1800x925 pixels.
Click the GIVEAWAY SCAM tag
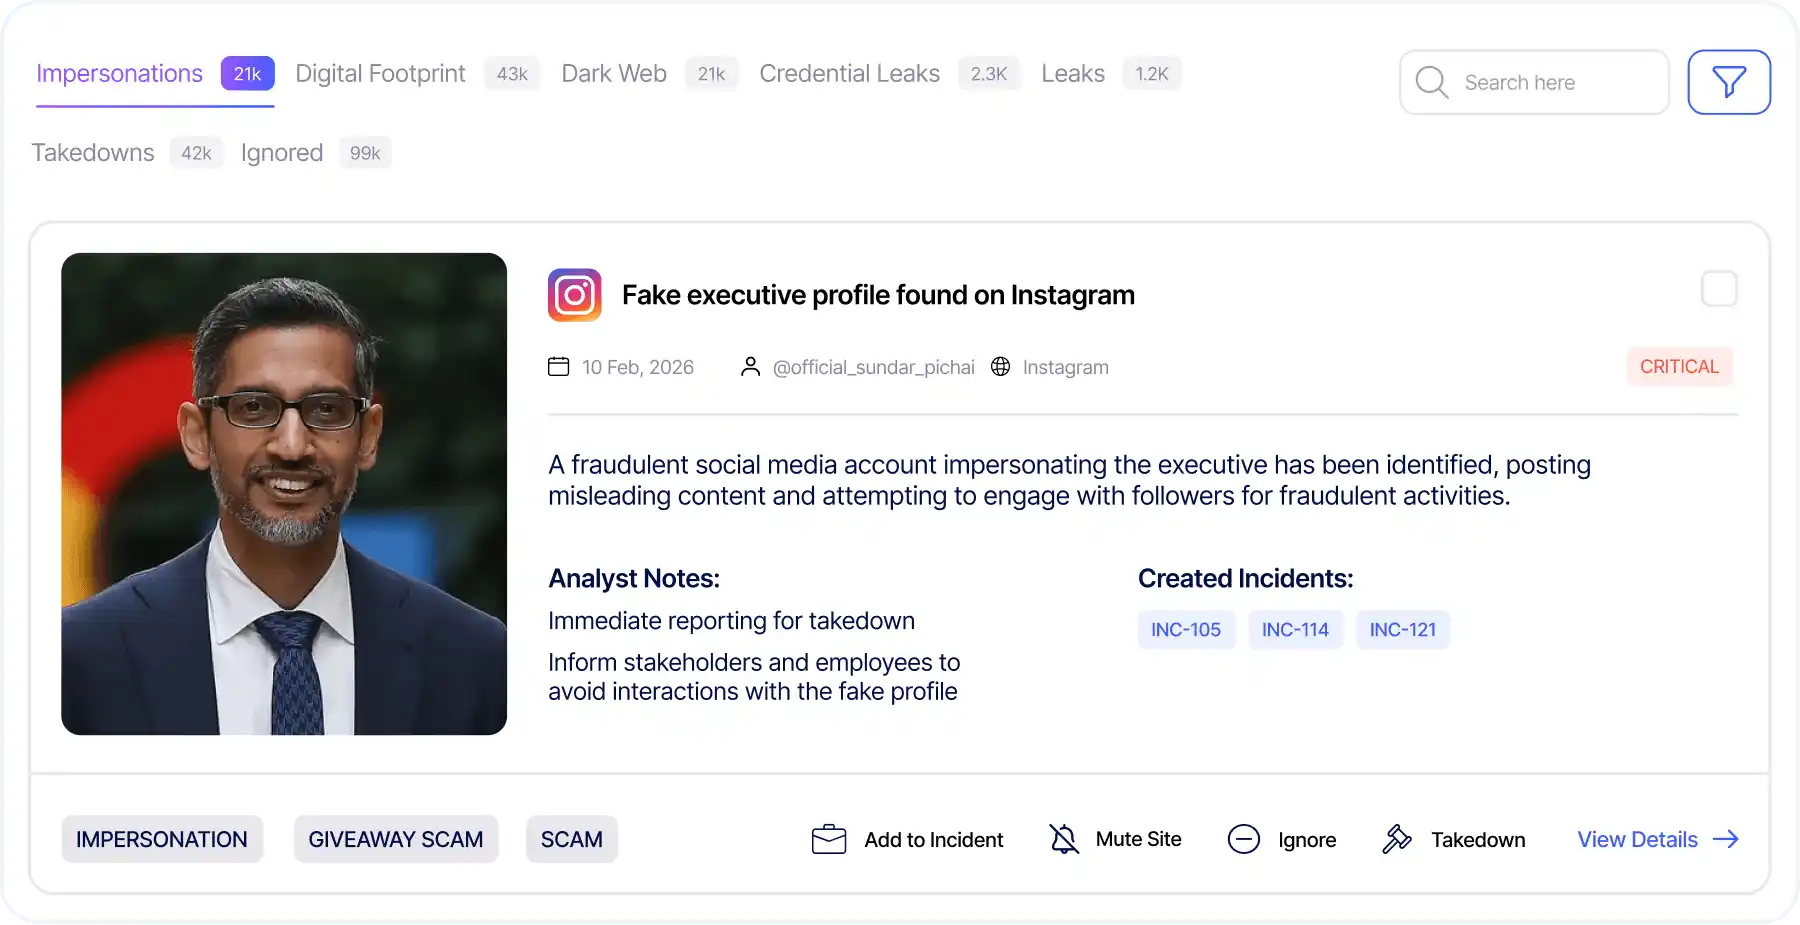395,839
